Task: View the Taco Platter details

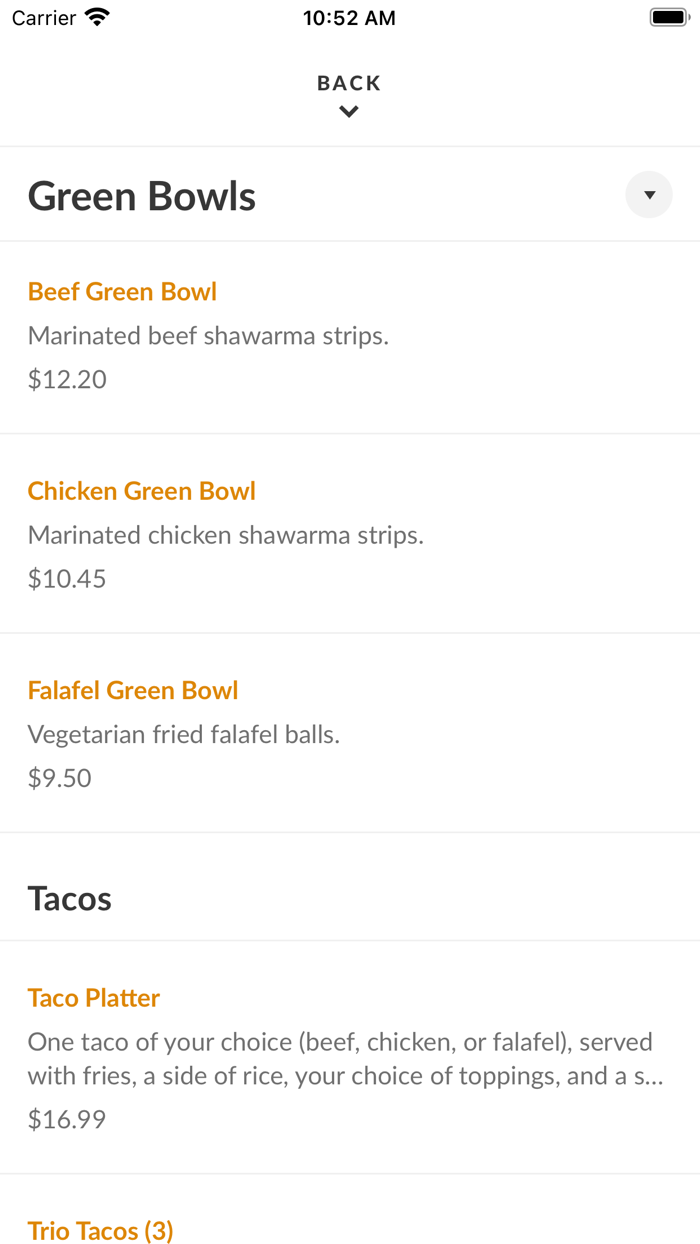Action: click(x=93, y=997)
